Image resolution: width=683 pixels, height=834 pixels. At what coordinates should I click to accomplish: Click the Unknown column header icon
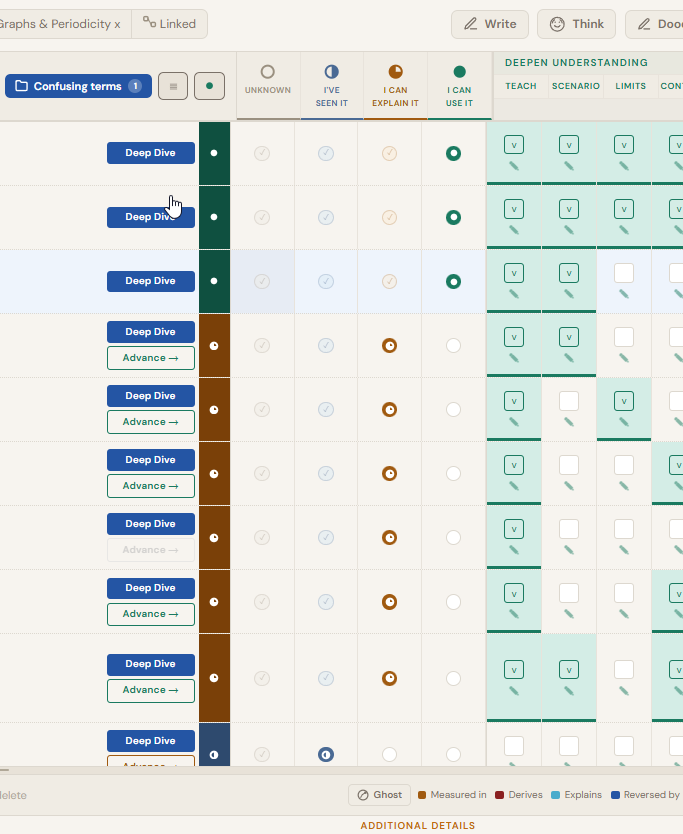(x=267, y=72)
